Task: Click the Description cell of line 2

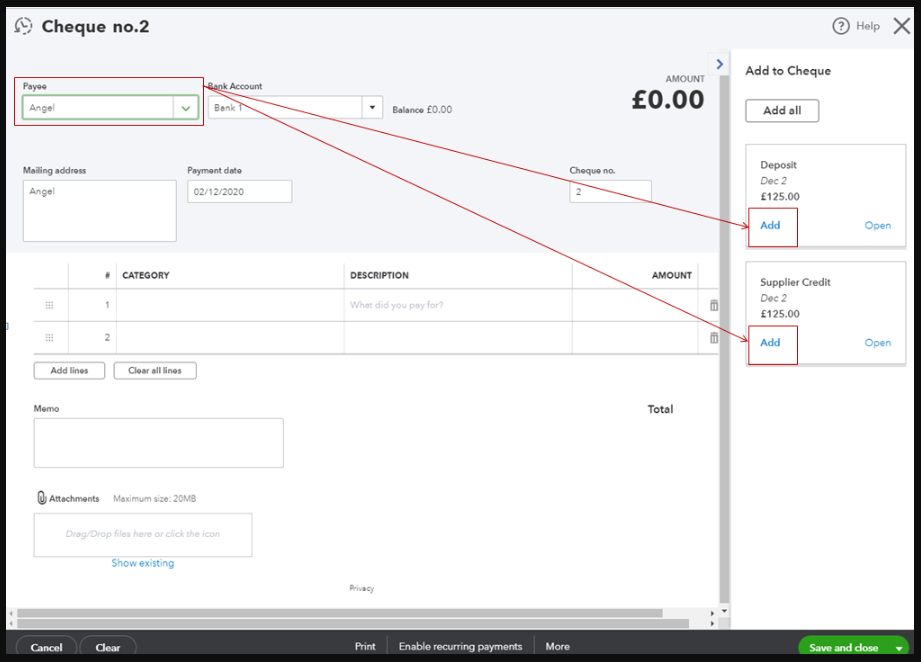Action: pos(458,337)
